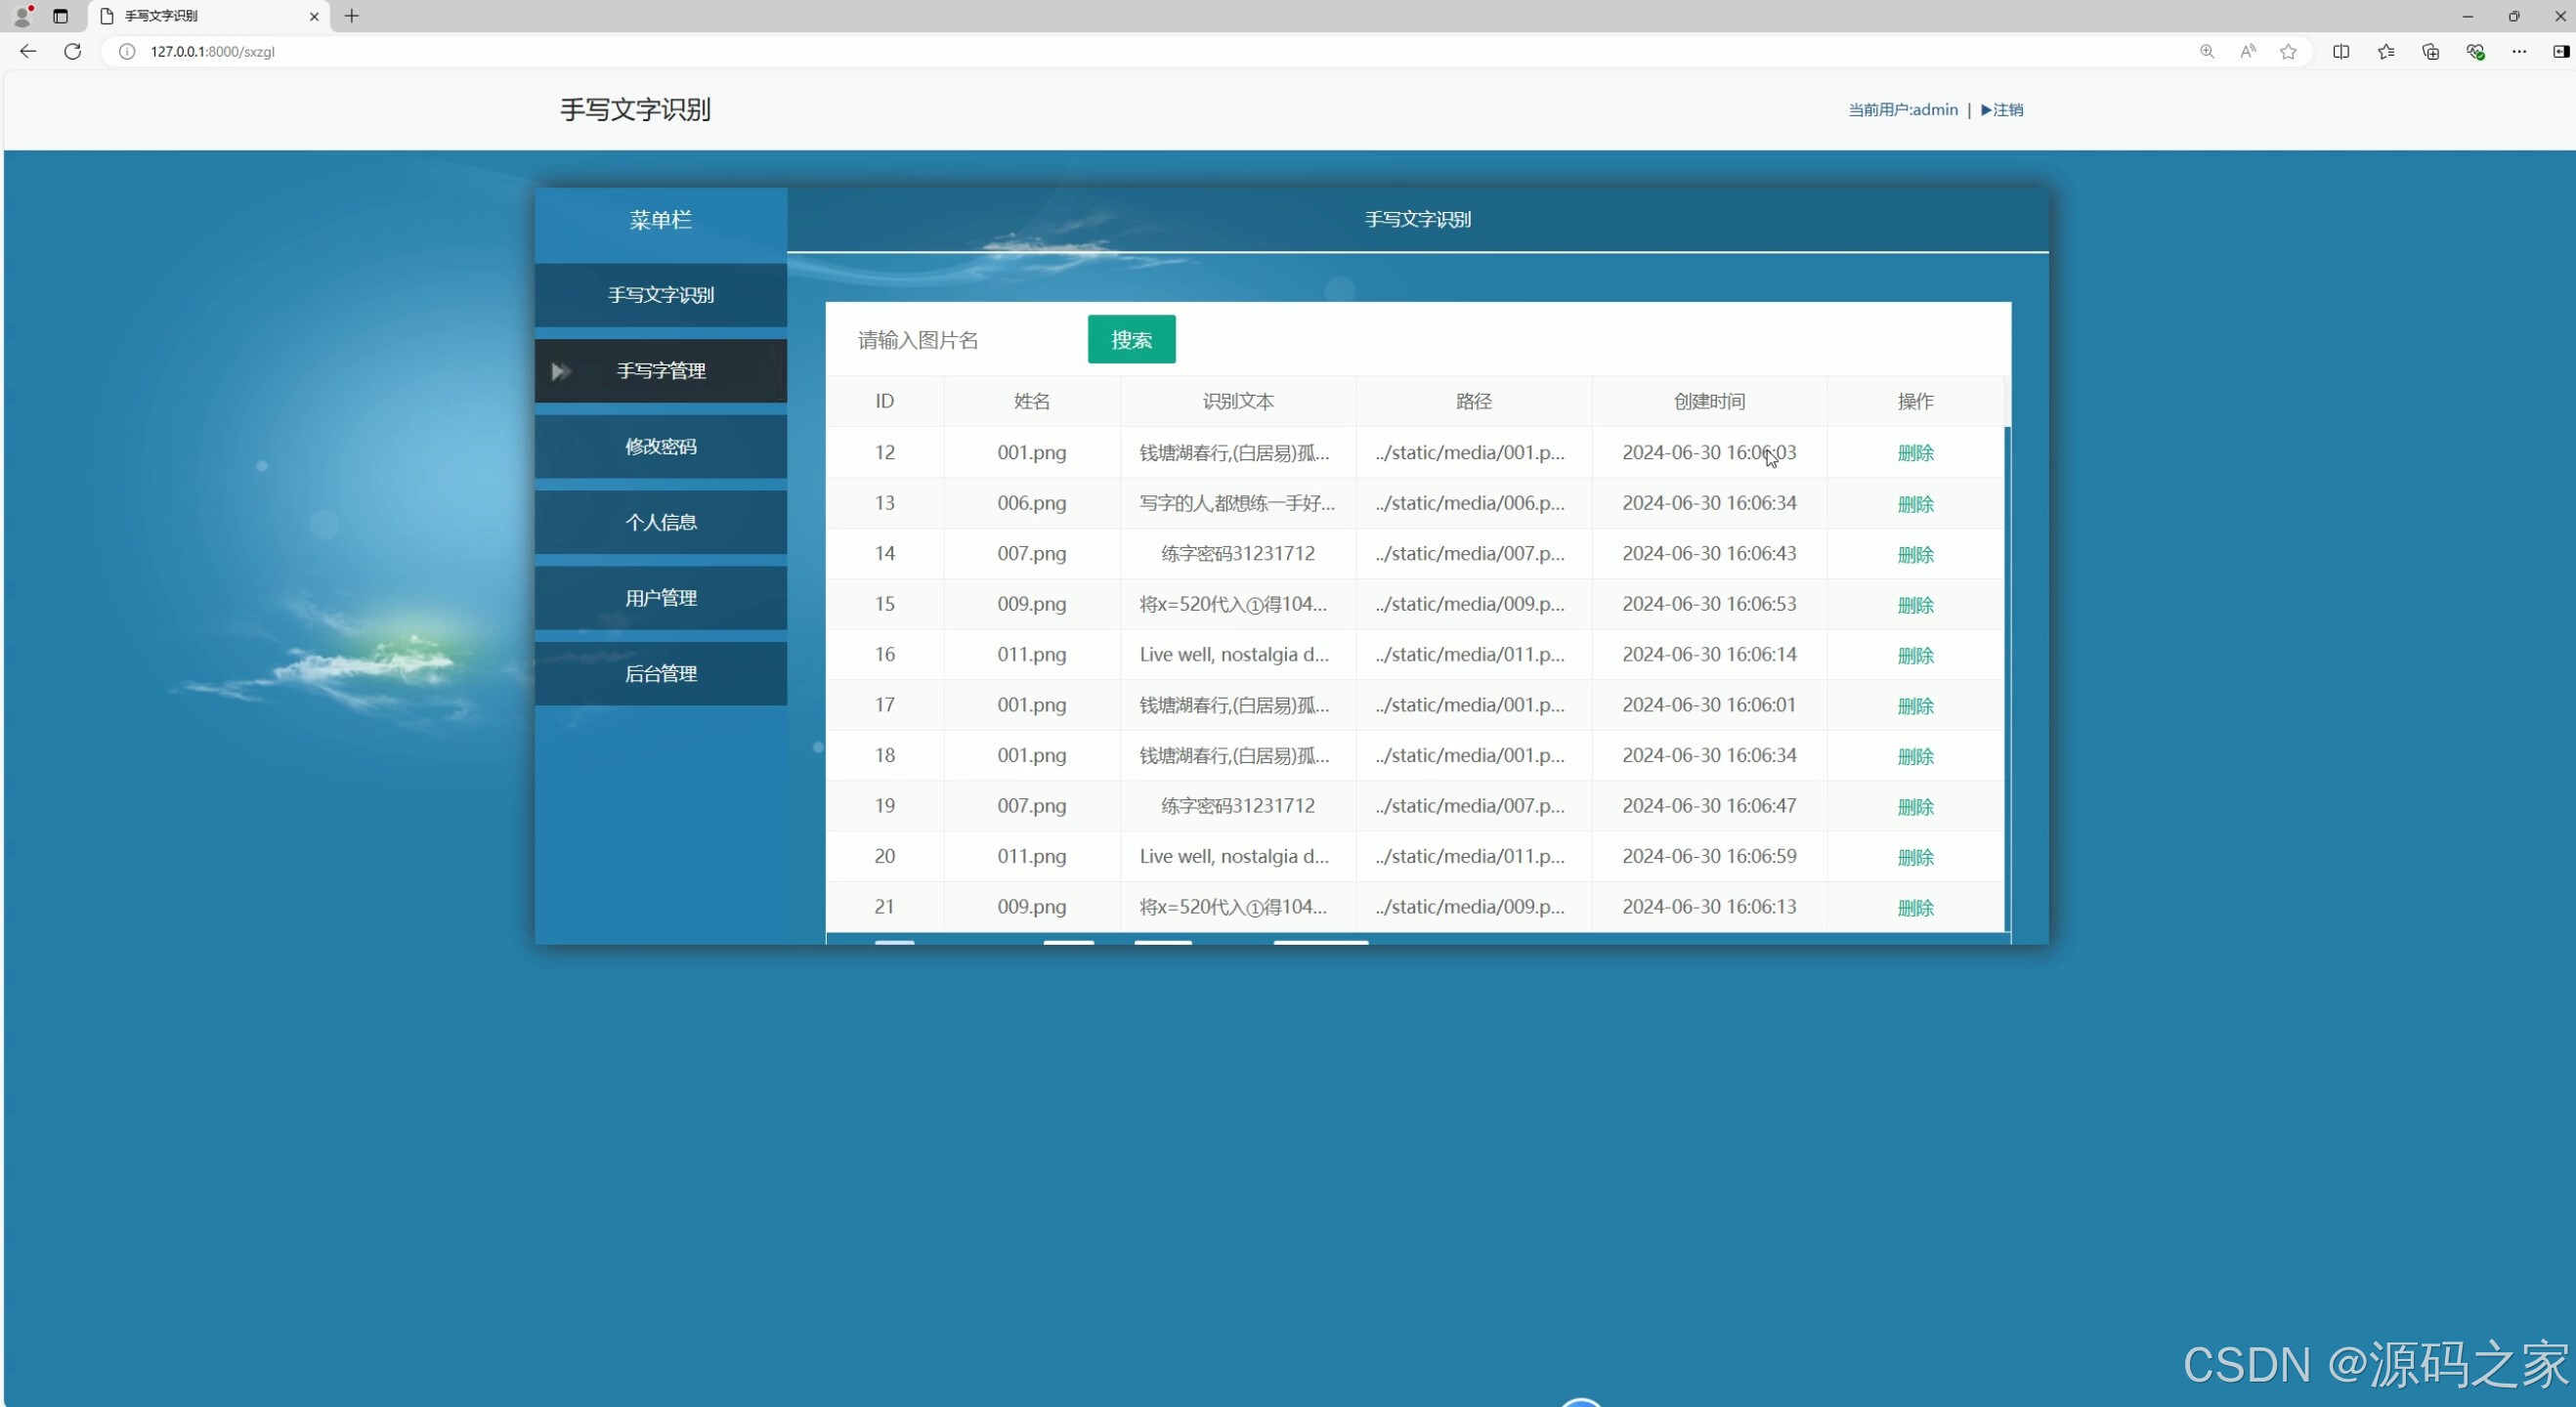The image size is (2576, 1407).
Task: Go to 后台管理 menu item
Action: point(660,673)
